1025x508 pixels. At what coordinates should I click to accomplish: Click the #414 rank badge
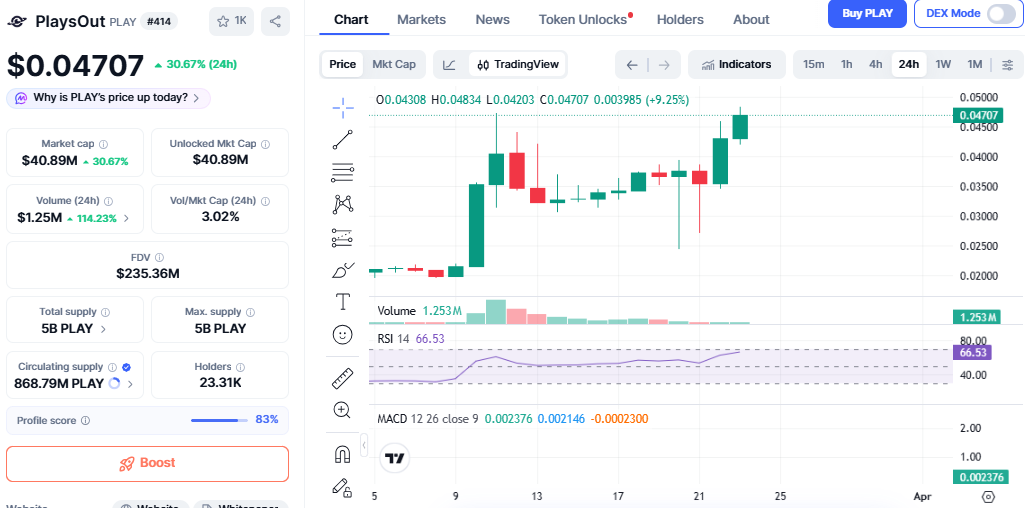(160, 22)
